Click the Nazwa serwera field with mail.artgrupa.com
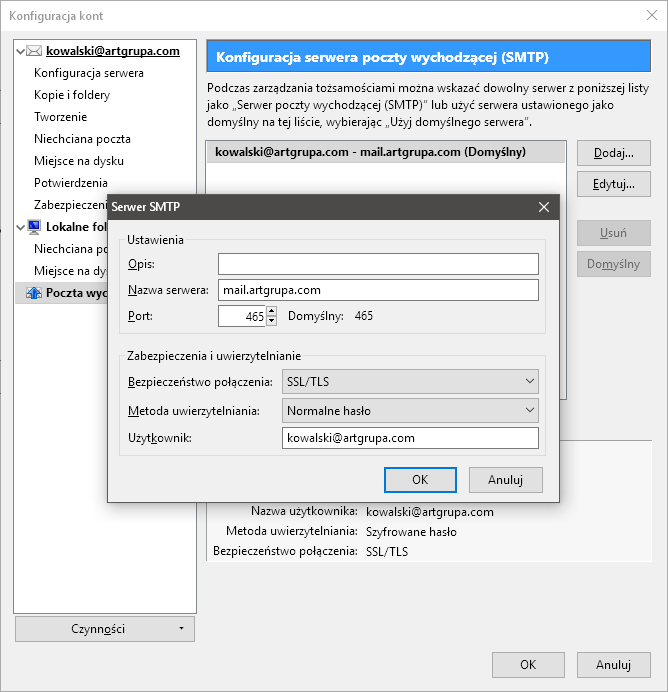The image size is (668, 692). tap(378, 290)
